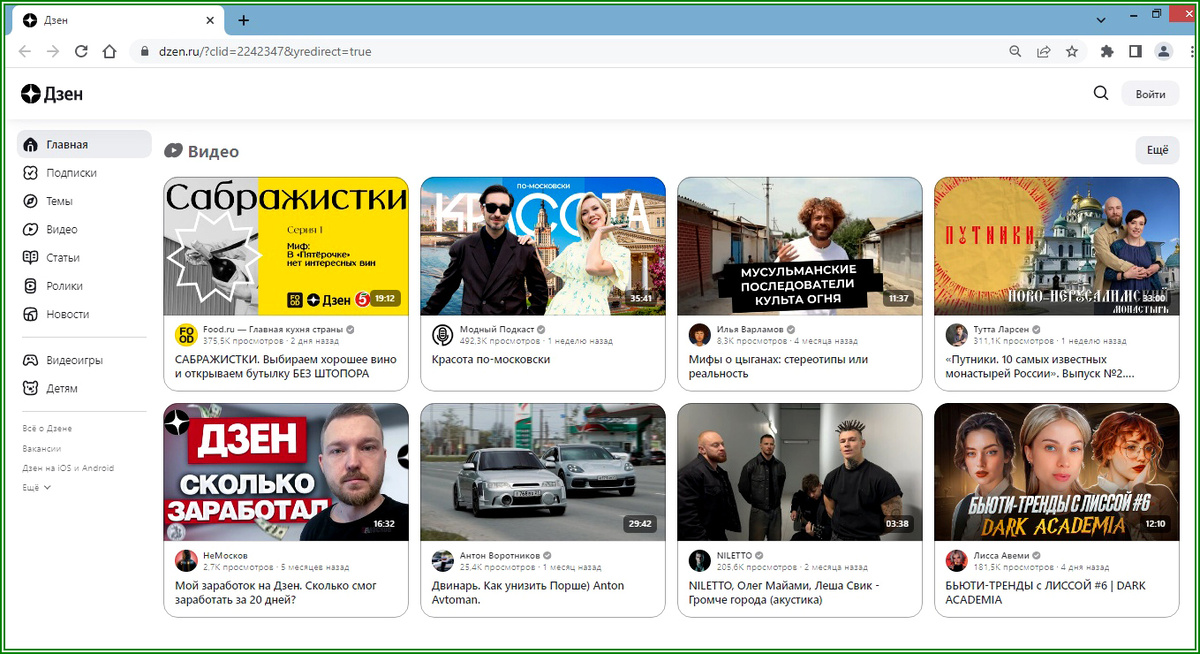Open the Мусульманские последователи video thumbnail
Image resolution: width=1200 pixels, height=654 pixels.
(x=800, y=246)
